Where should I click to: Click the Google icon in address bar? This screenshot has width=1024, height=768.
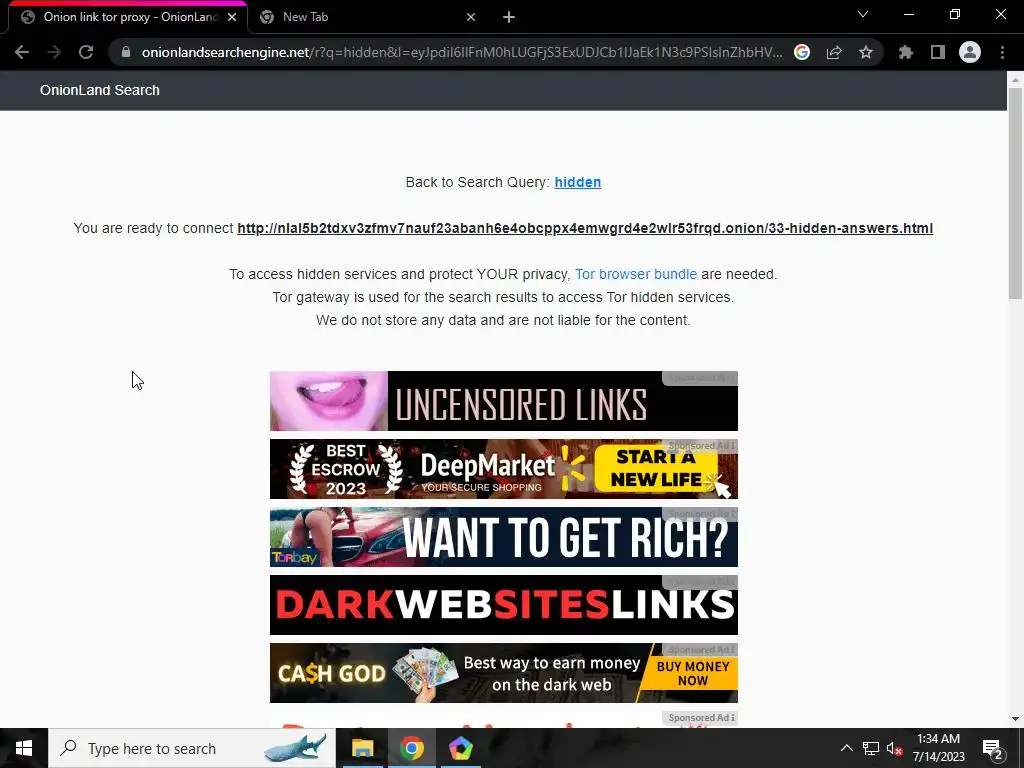(x=802, y=52)
